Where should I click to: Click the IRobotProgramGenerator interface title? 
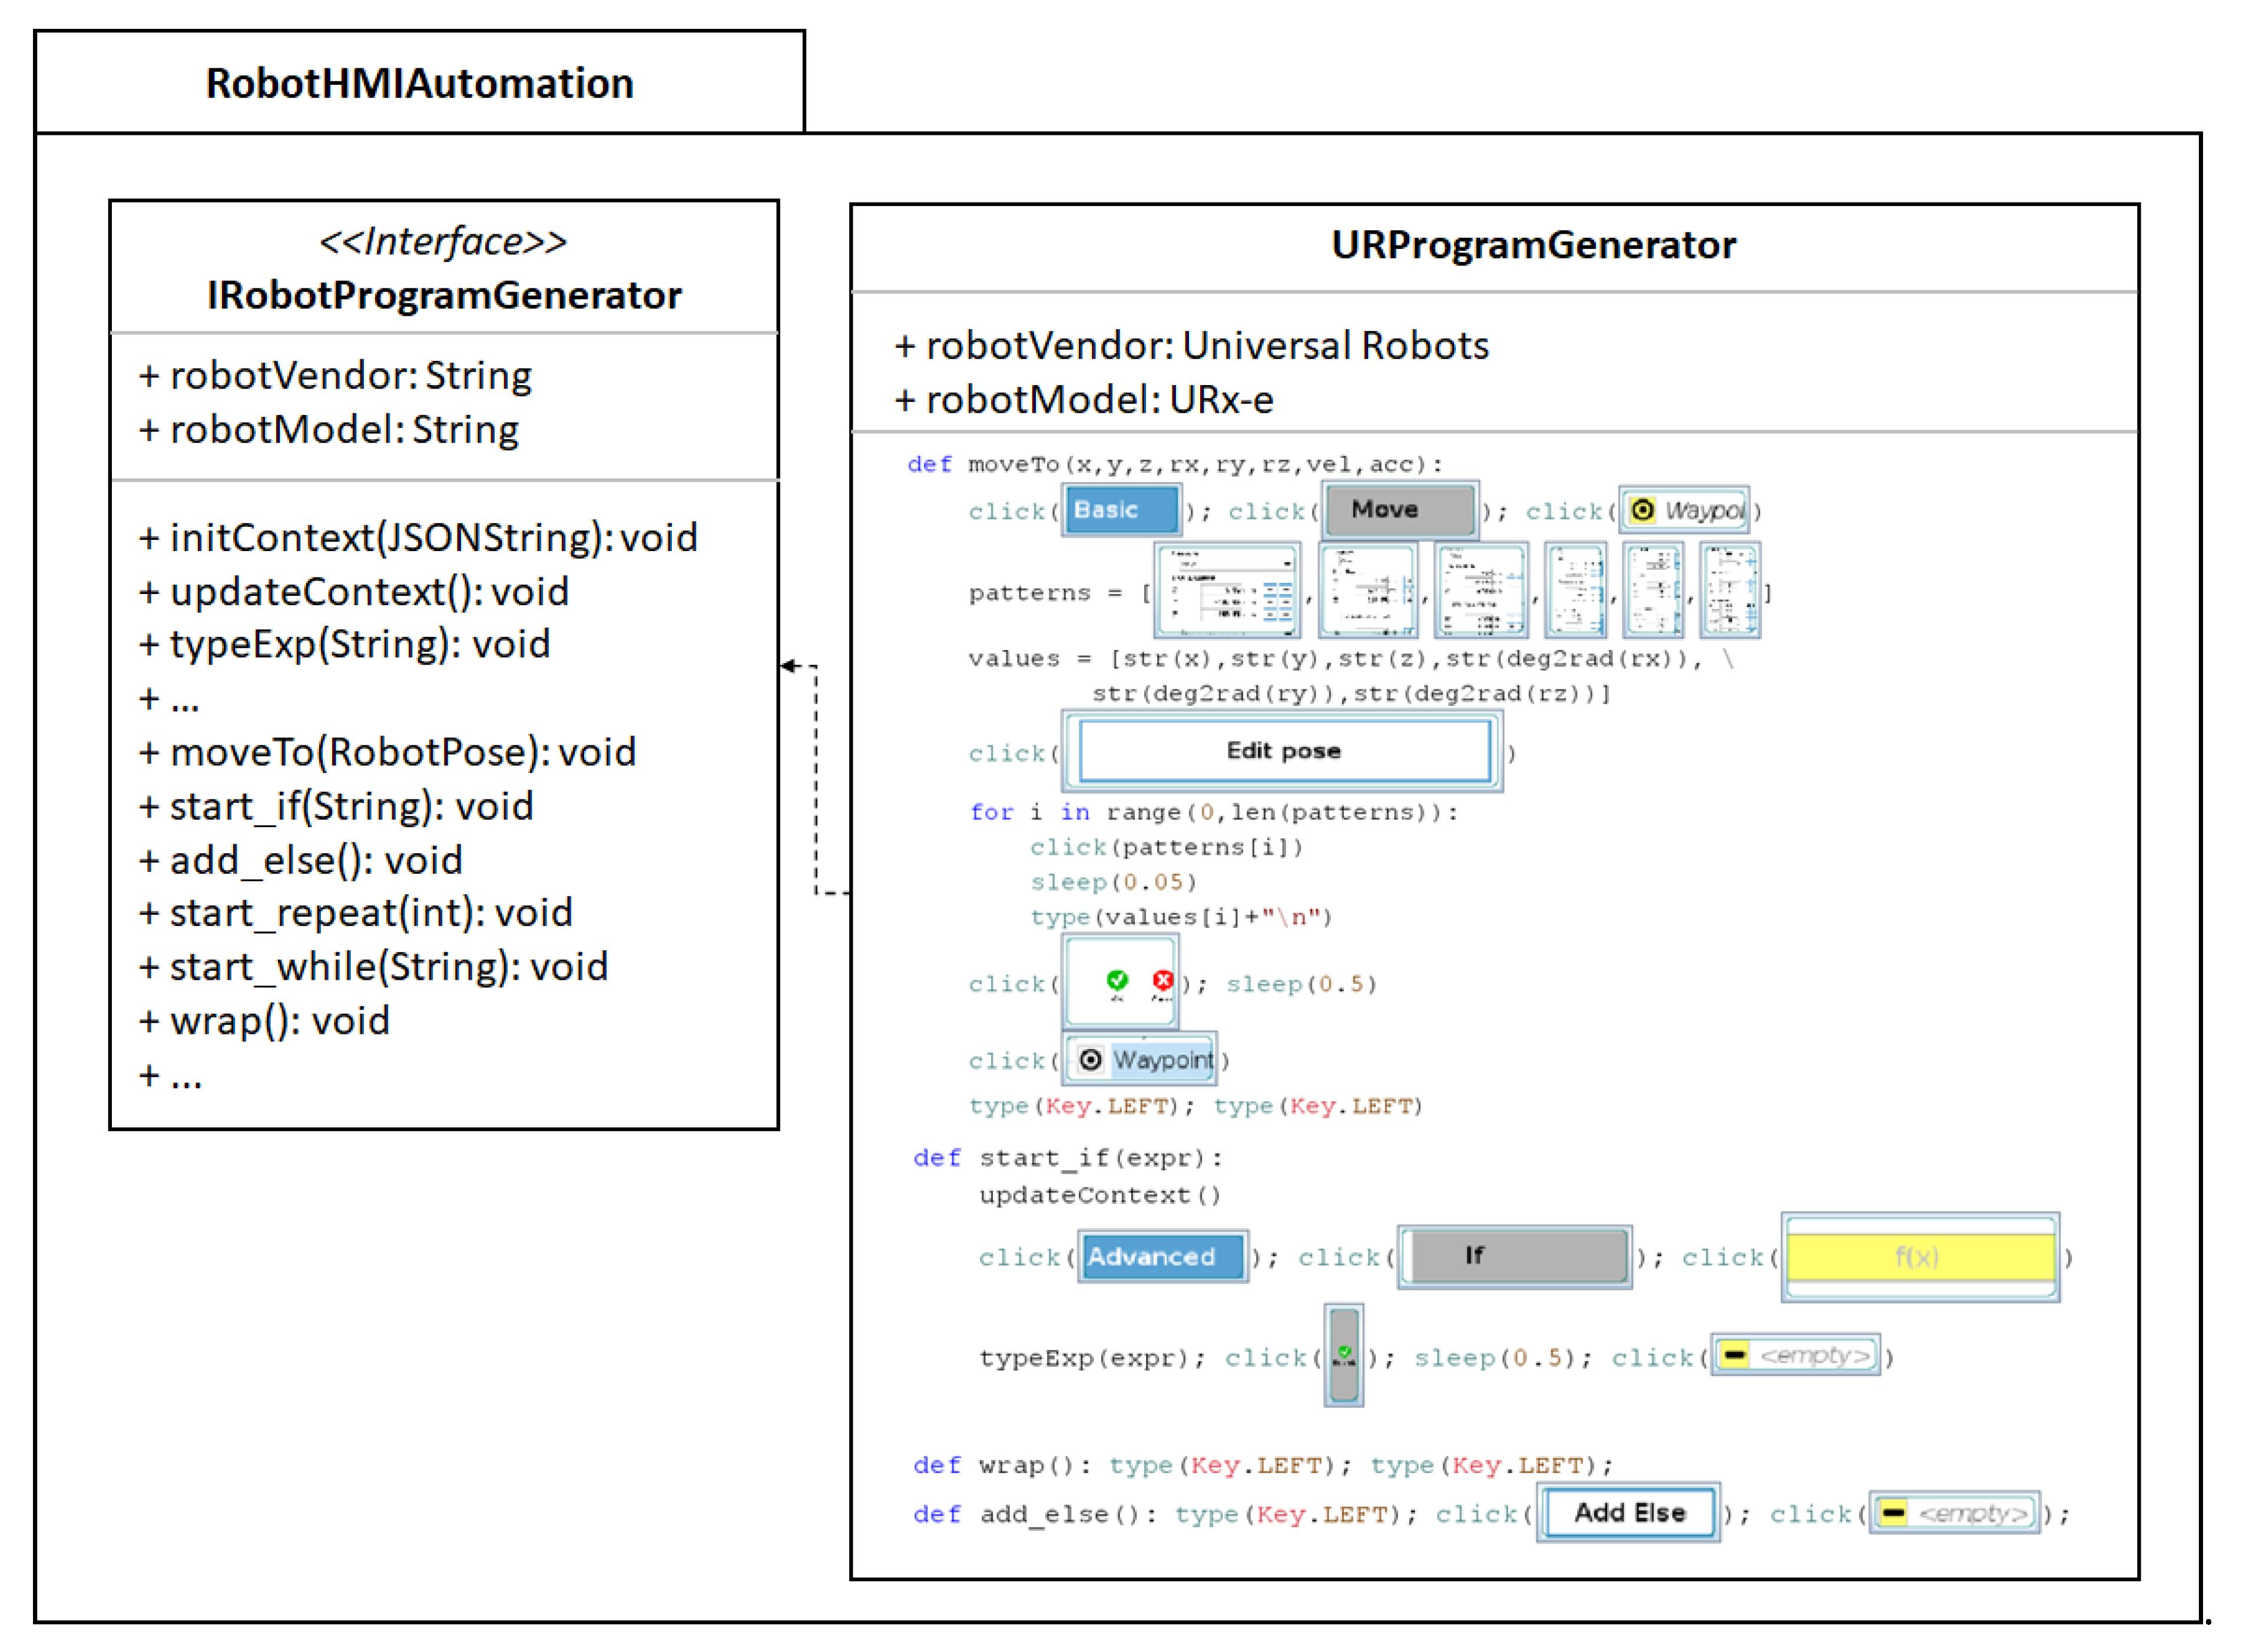(444, 295)
